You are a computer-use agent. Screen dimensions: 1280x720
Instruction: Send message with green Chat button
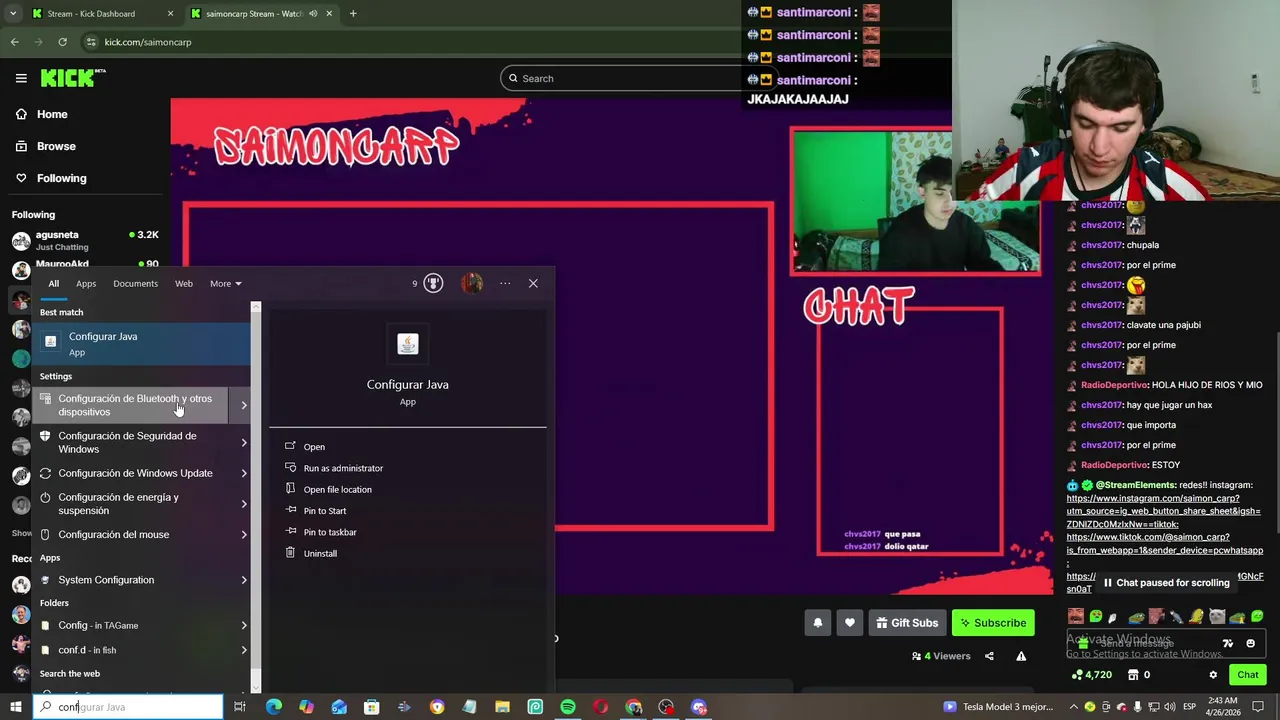pos(1248,675)
